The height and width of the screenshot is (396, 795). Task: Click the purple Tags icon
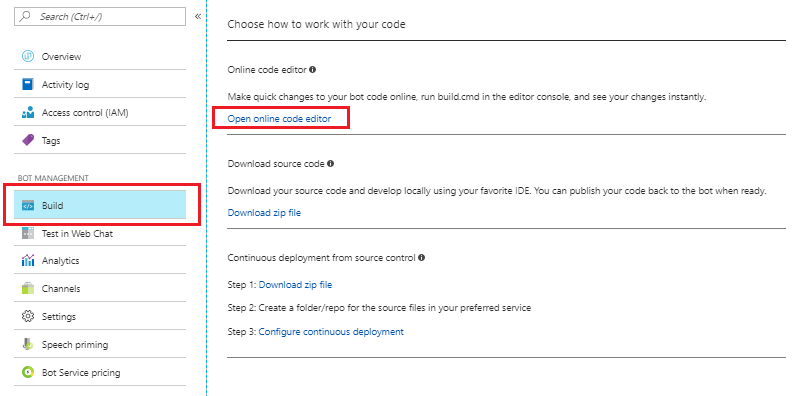[27, 140]
